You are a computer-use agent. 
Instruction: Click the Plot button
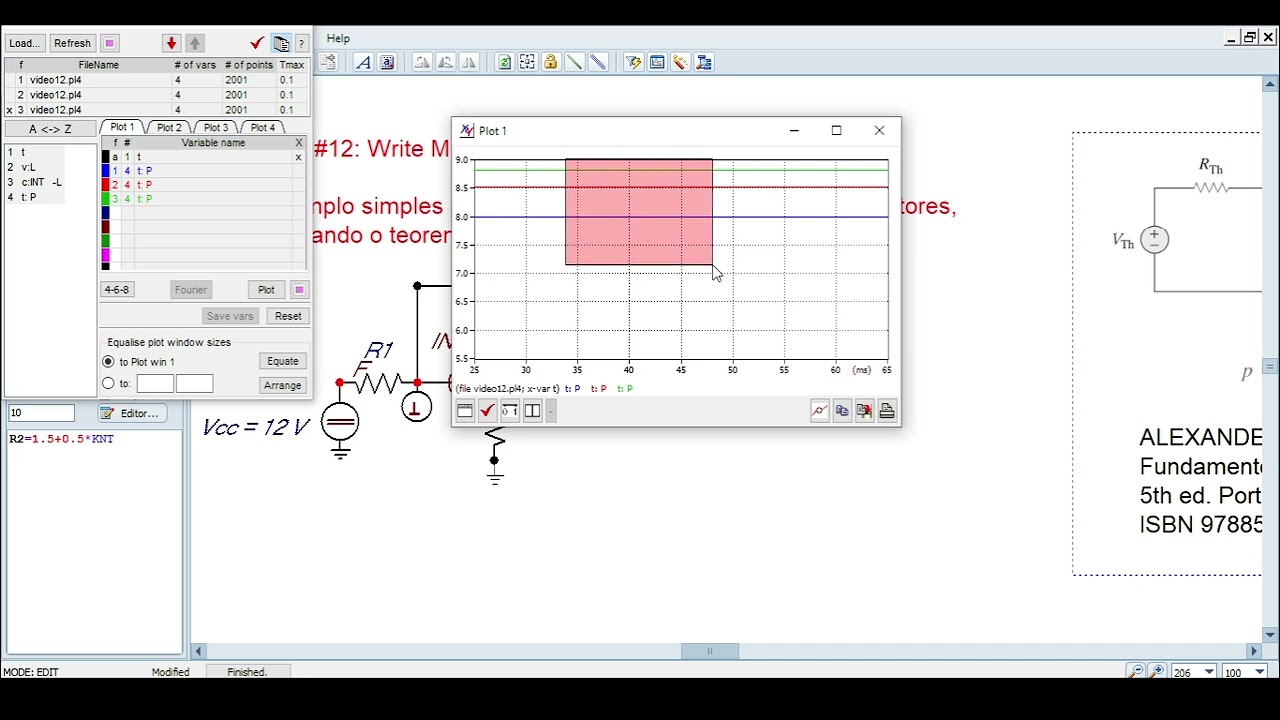[266, 290]
